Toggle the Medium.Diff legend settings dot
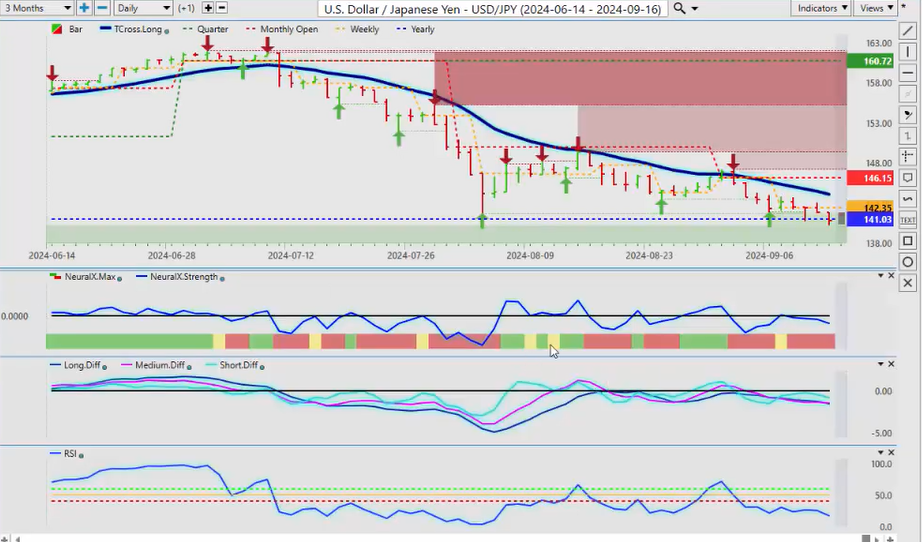Viewport: 922px width, 542px height. click(189, 367)
